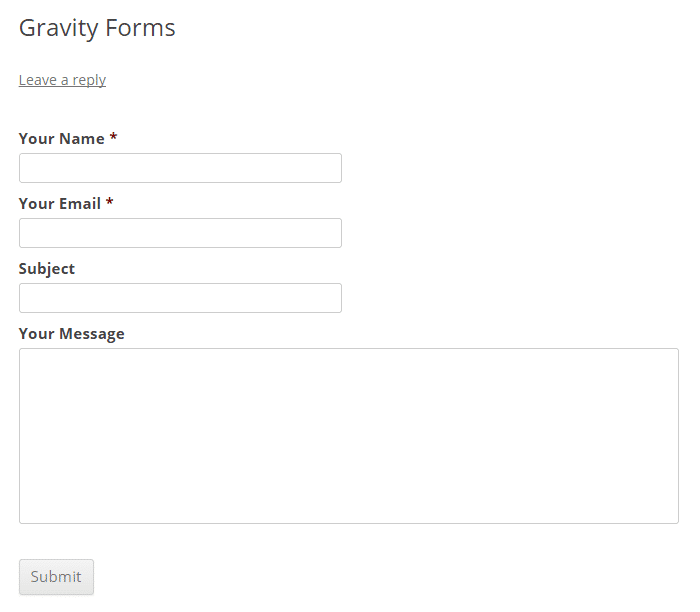Focus the Your Email text box
The image size is (700, 612).
click(x=180, y=233)
